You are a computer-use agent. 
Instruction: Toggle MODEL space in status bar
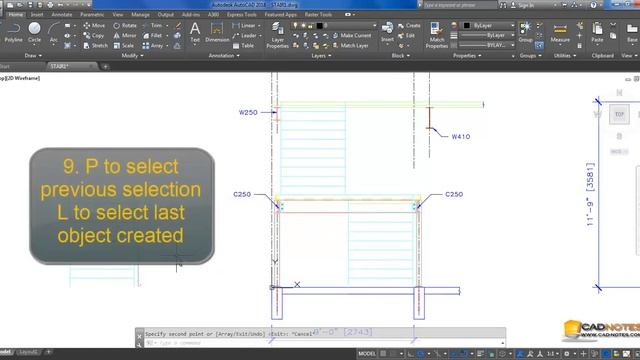click(367, 353)
